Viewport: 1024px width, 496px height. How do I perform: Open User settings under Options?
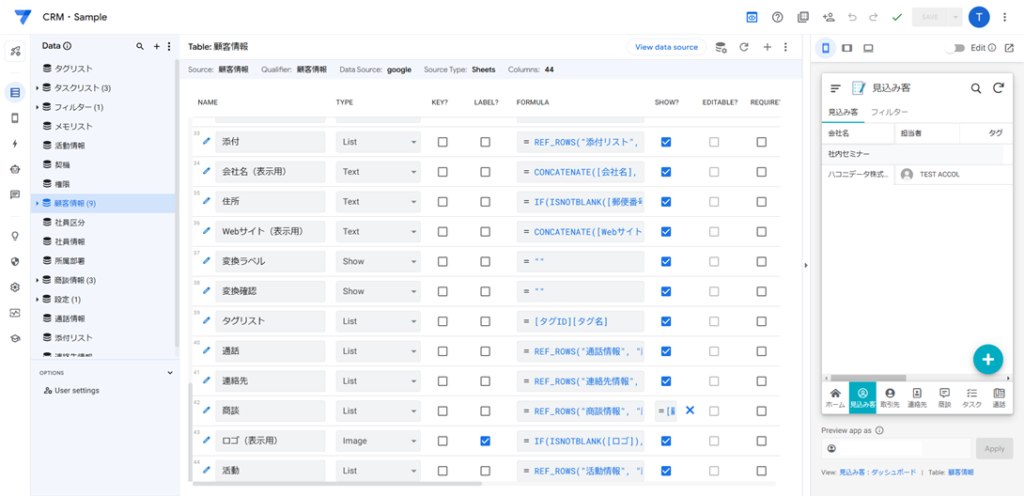click(x=72, y=390)
